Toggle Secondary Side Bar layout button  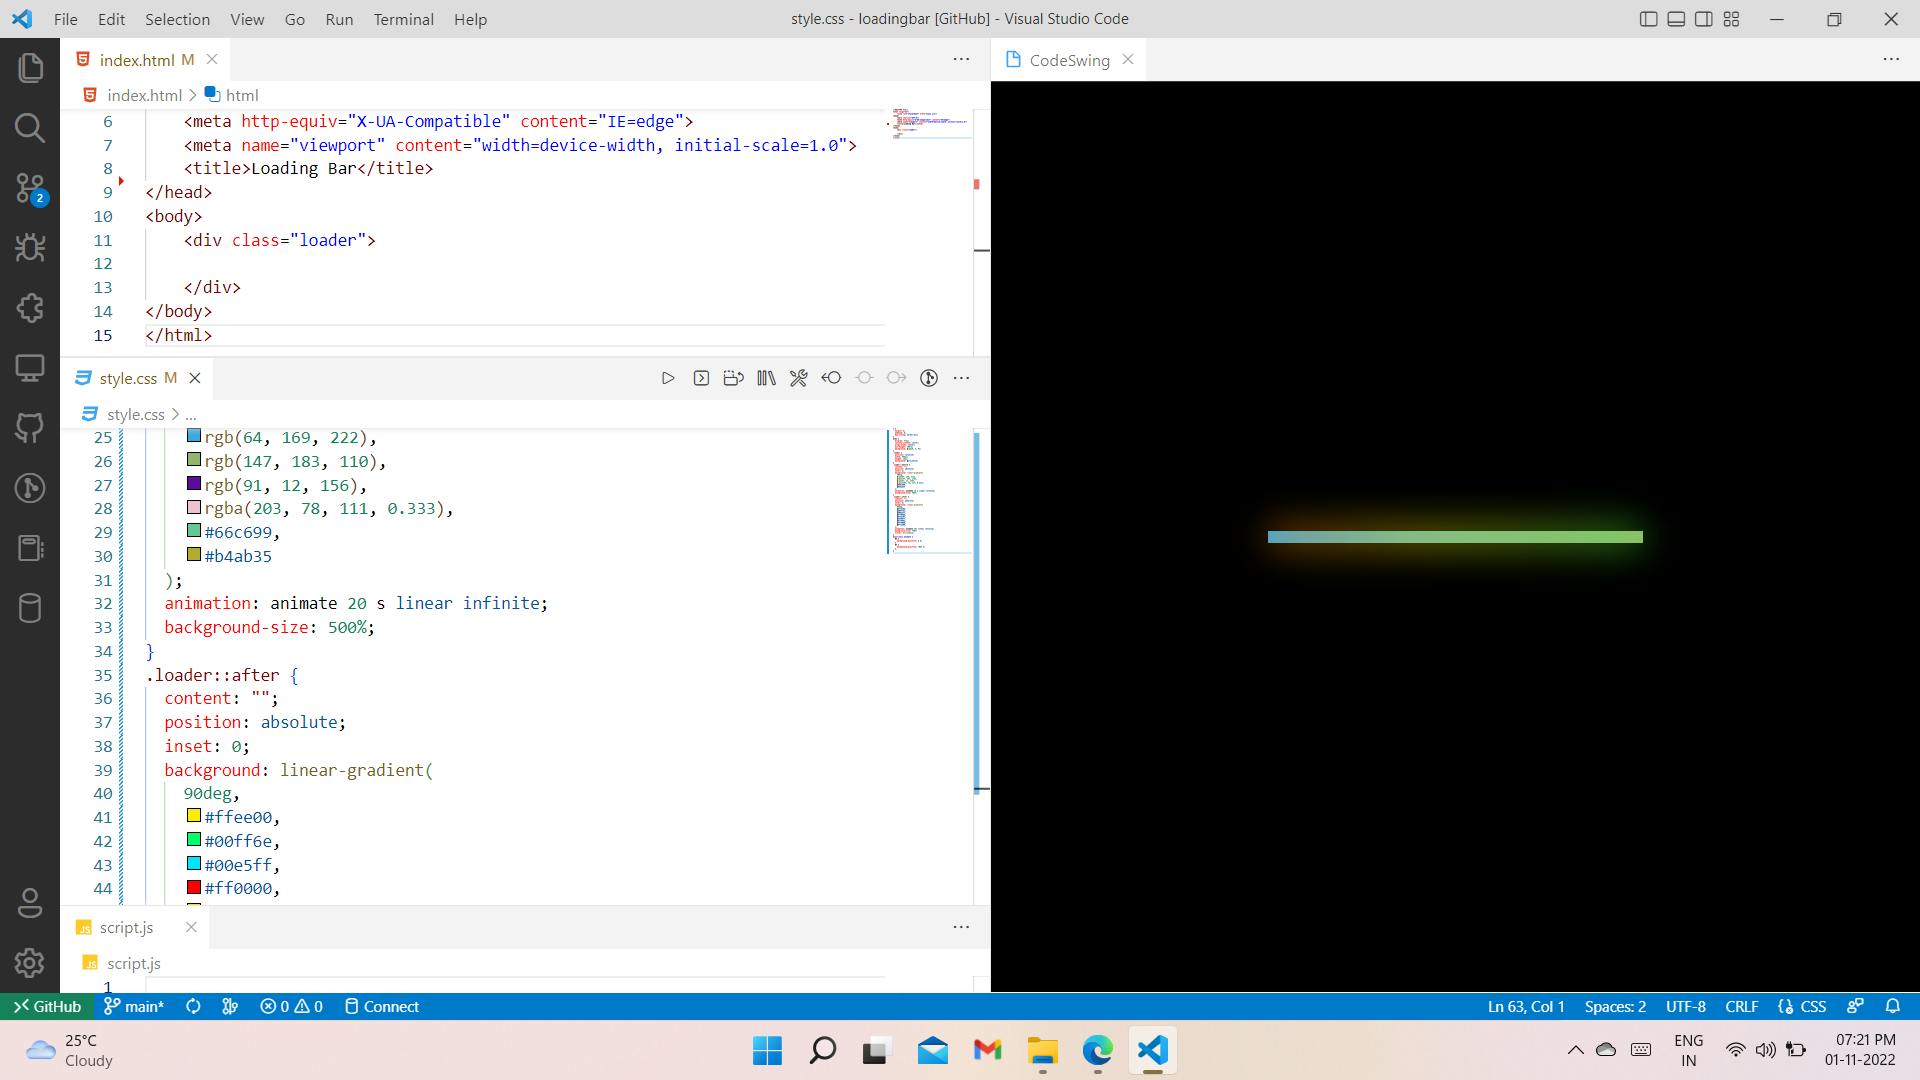tap(1704, 19)
